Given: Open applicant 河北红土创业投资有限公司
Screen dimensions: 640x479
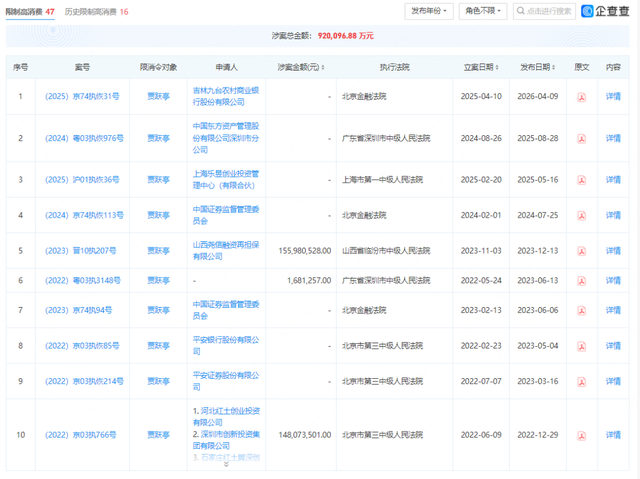Looking at the screenshot, I should coord(227,417).
